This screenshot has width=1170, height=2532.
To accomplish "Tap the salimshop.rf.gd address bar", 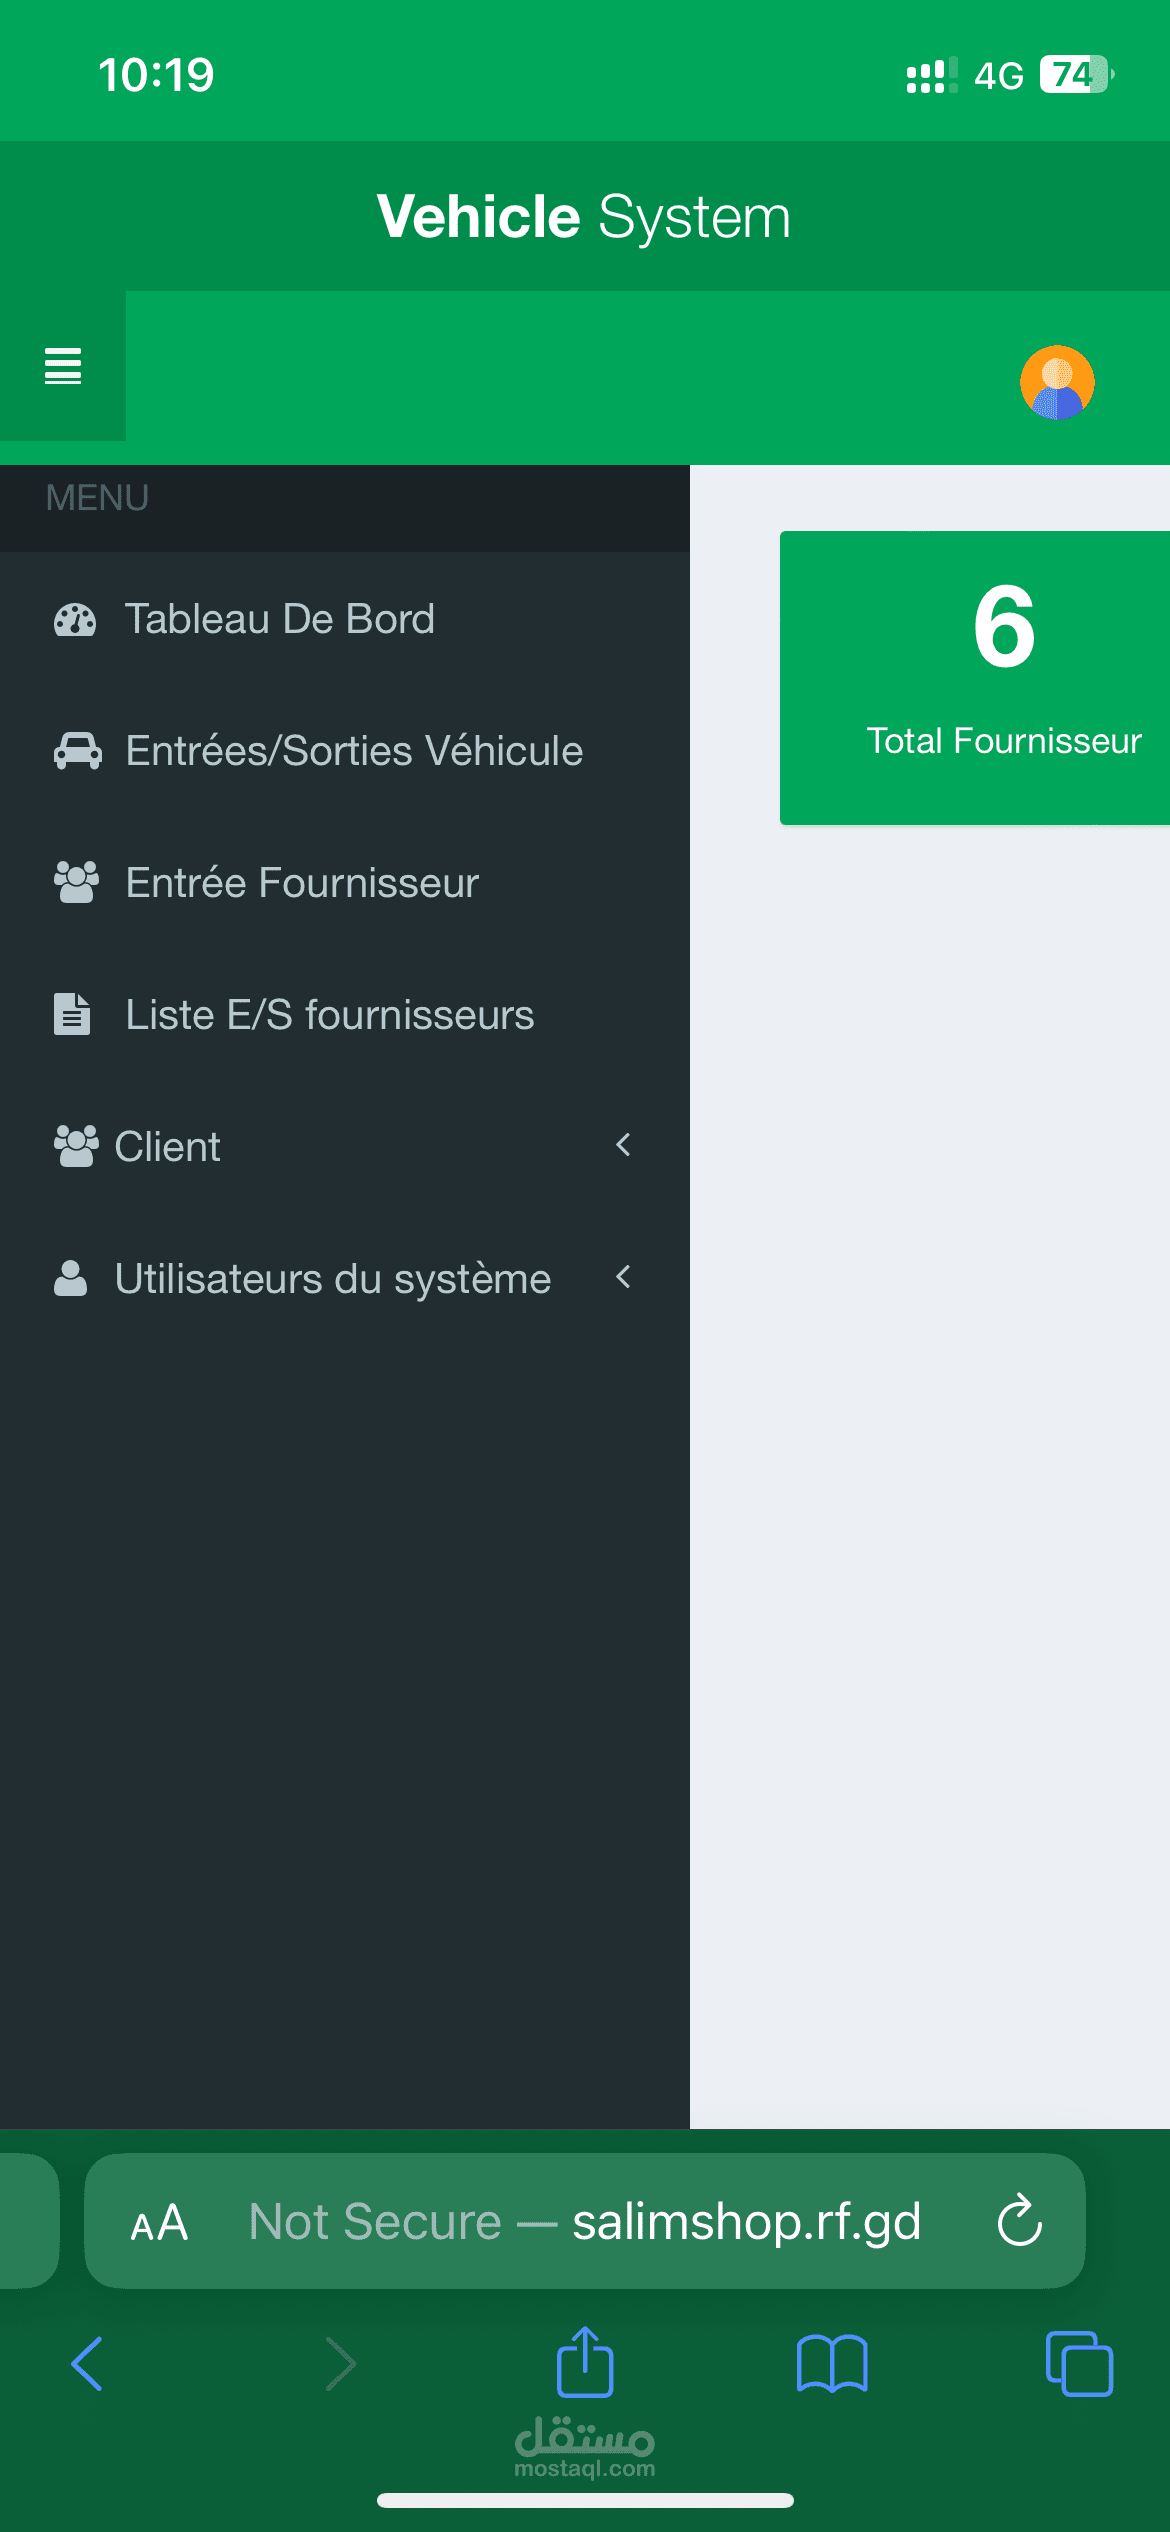I will click(585, 2221).
